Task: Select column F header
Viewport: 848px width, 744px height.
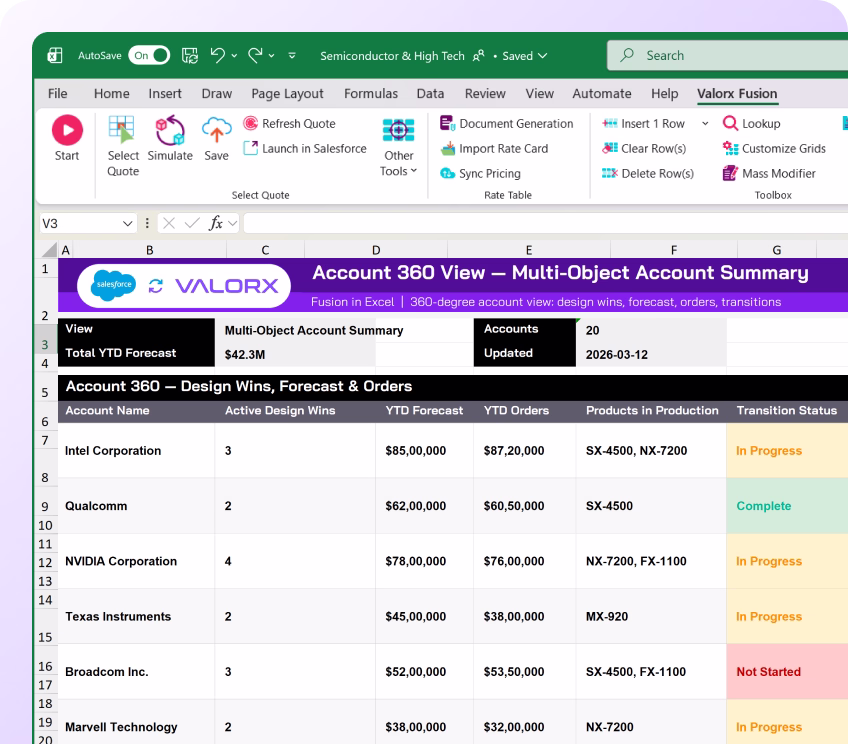Action: click(x=674, y=250)
